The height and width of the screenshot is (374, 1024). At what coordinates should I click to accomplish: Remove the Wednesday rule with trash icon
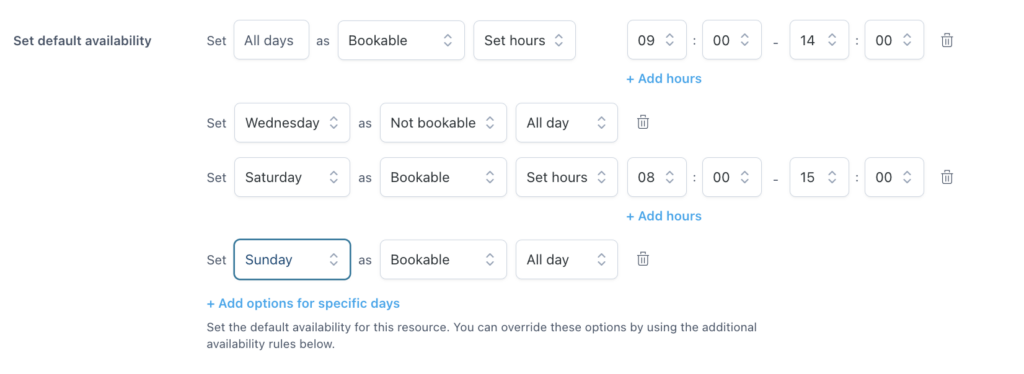click(x=643, y=123)
